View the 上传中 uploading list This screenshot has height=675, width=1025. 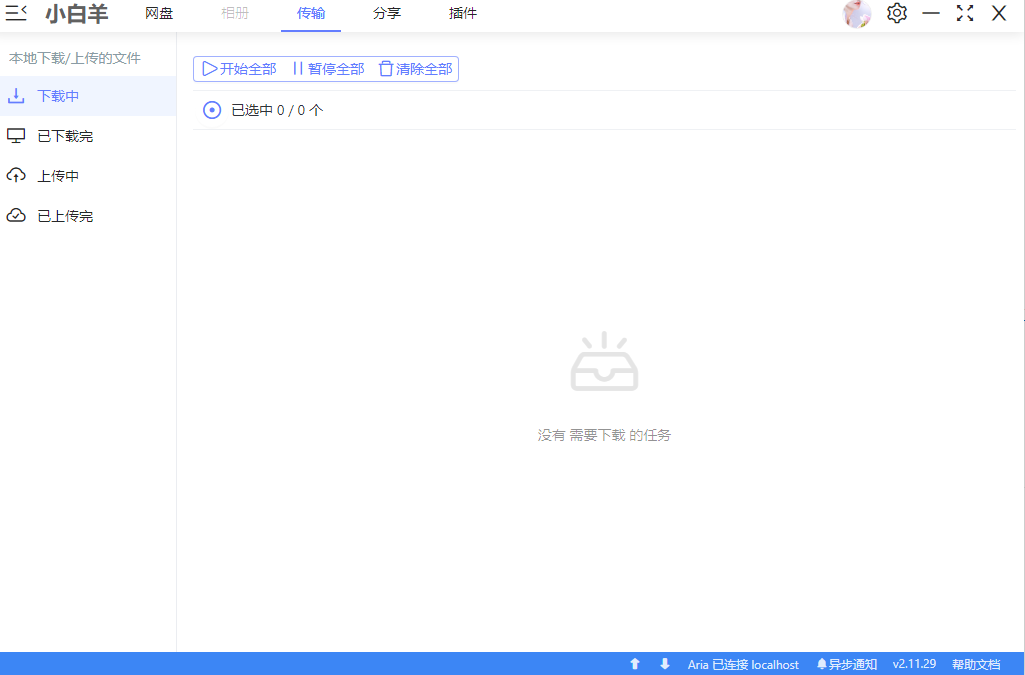pyautogui.click(x=58, y=176)
